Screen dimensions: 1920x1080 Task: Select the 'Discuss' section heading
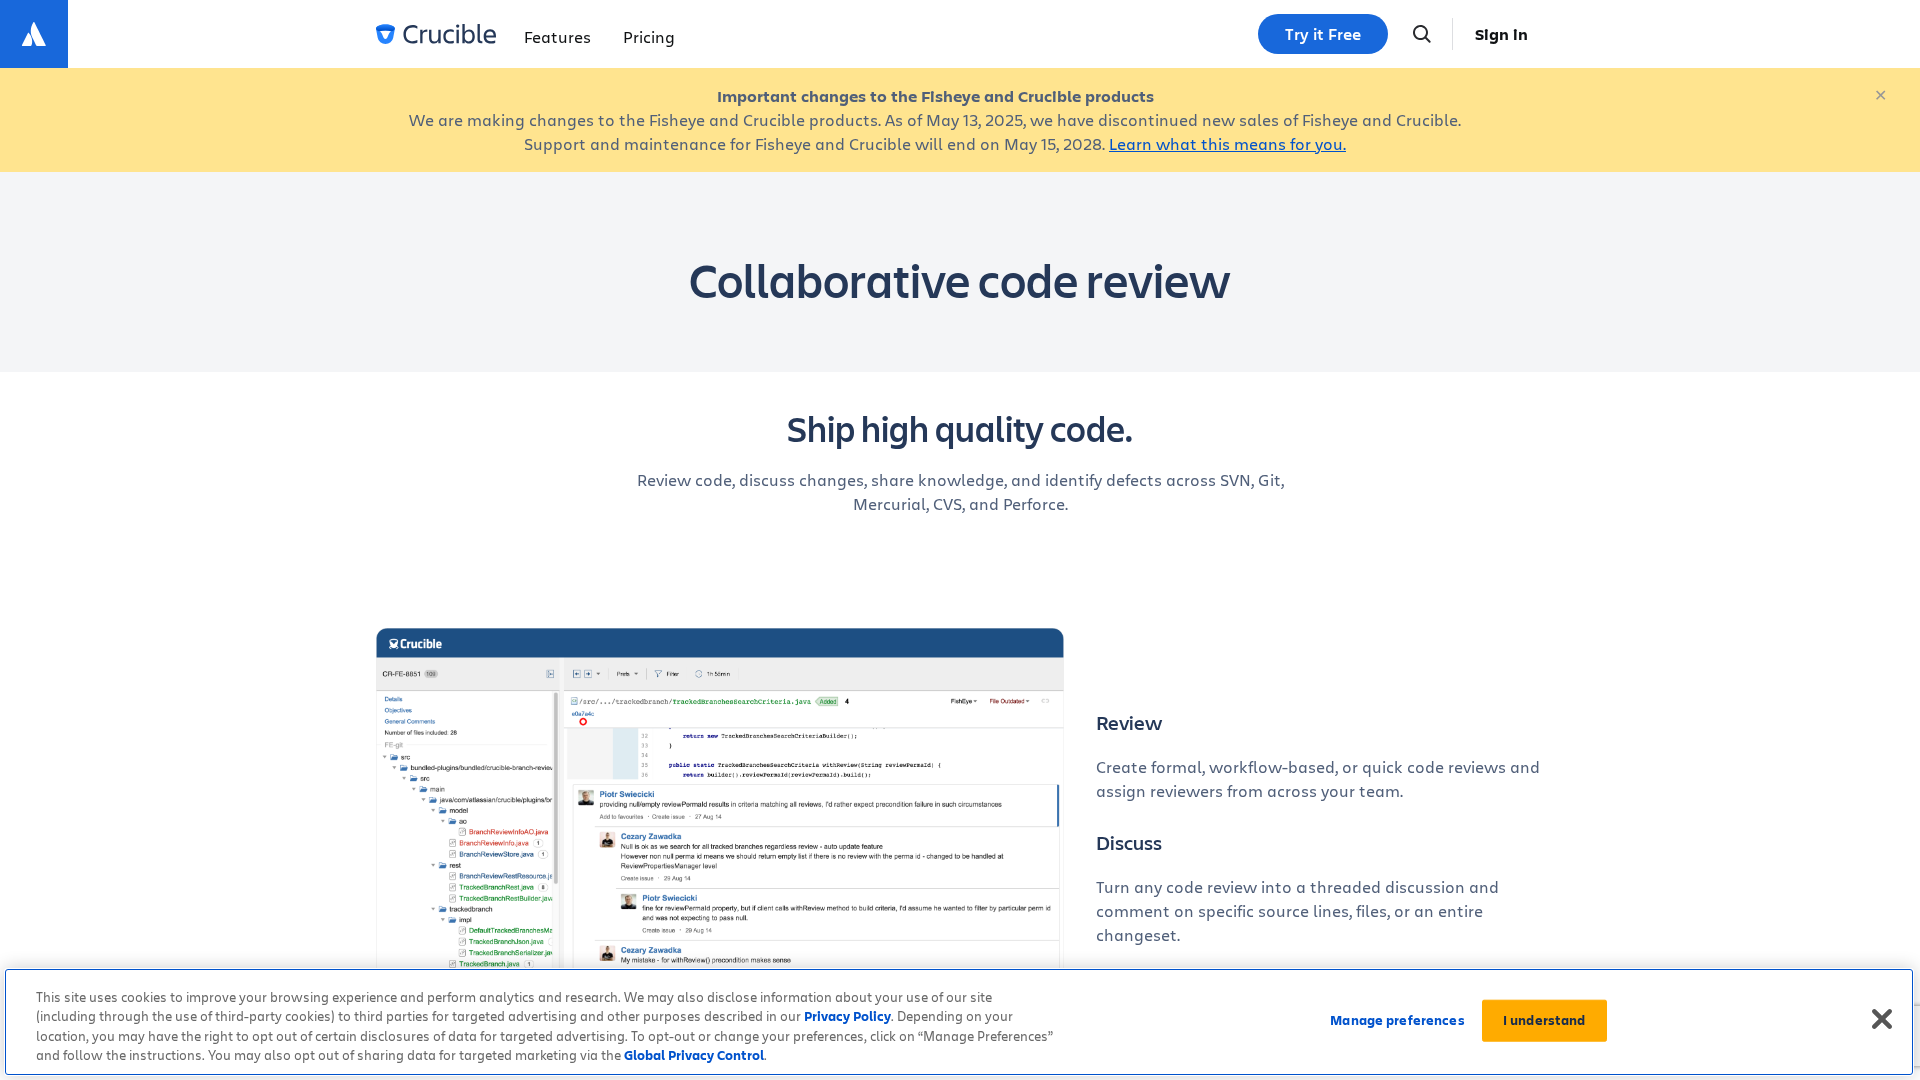pos(1128,843)
